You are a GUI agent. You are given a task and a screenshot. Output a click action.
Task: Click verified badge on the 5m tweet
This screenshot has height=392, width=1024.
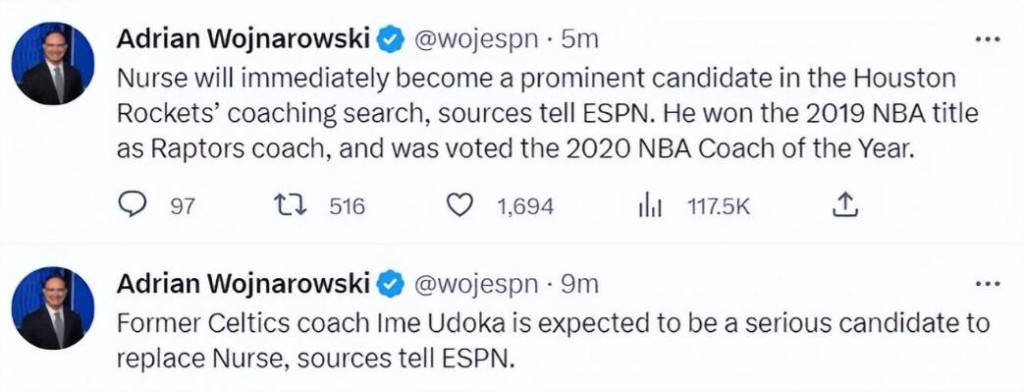point(390,40)
